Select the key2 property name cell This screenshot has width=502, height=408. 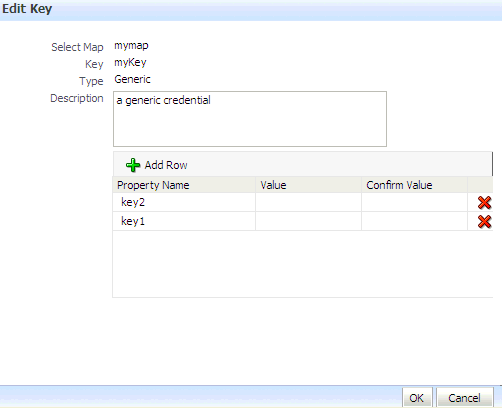coord(184,202)
